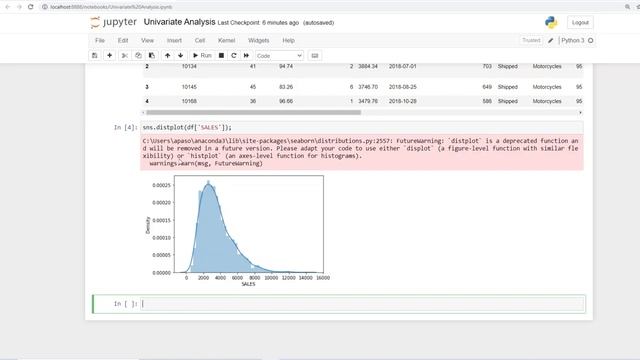This screenshot has height=360, width=640.
Task: Open the command palette keyboard icon
Action: 315,56
